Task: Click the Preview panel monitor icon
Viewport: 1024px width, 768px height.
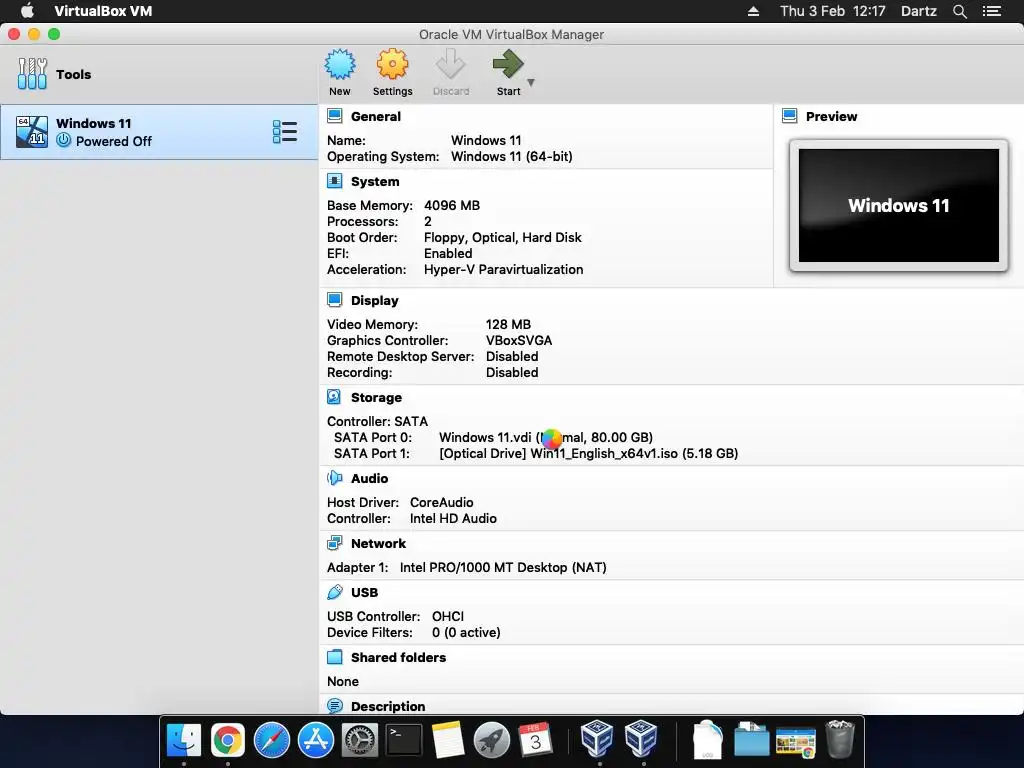Action: 790,116
